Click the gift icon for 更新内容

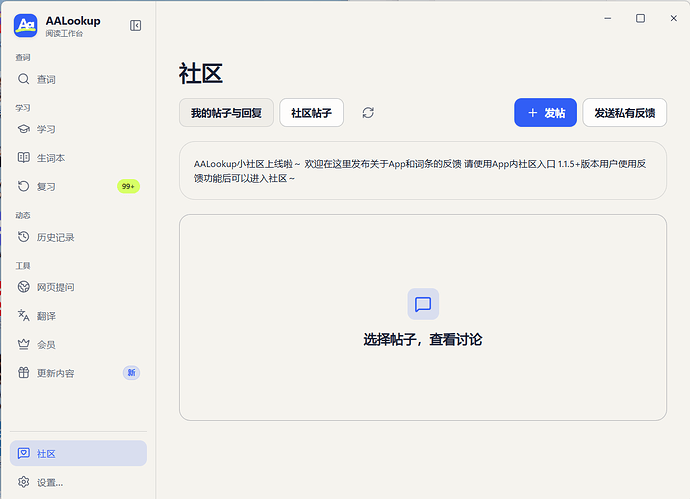tap(23, 373)
